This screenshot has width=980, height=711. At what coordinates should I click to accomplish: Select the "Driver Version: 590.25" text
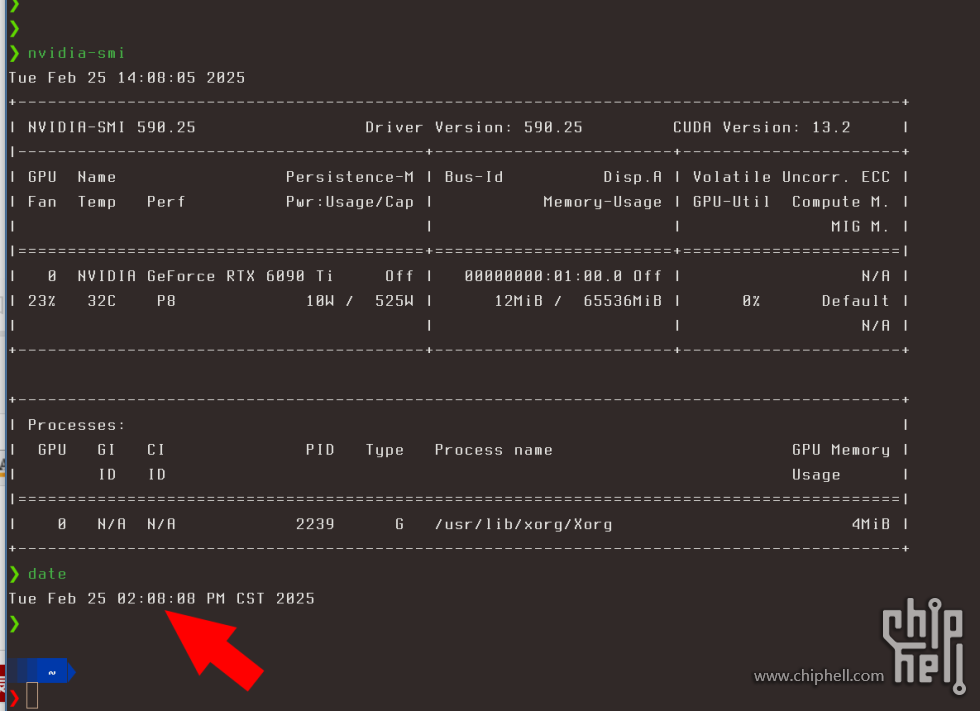pyautogui.click(x=474, y=127)
